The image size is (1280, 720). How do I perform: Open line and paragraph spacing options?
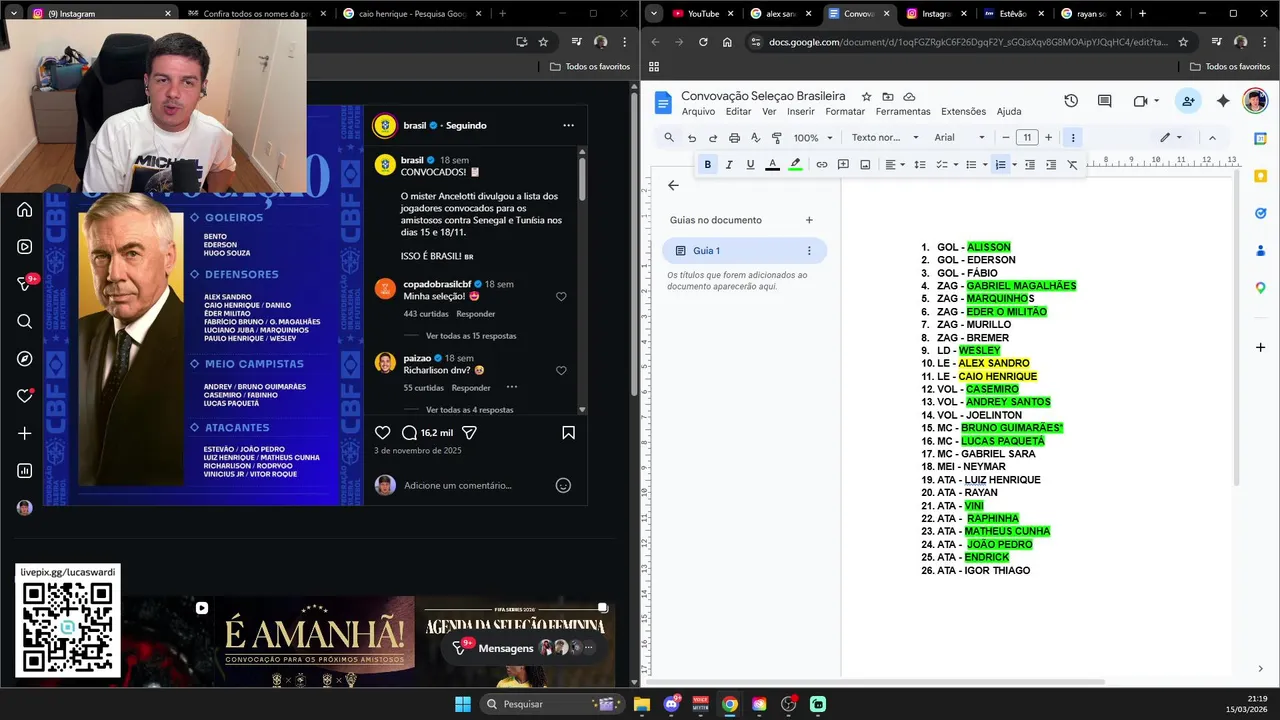tap(920, 165)
